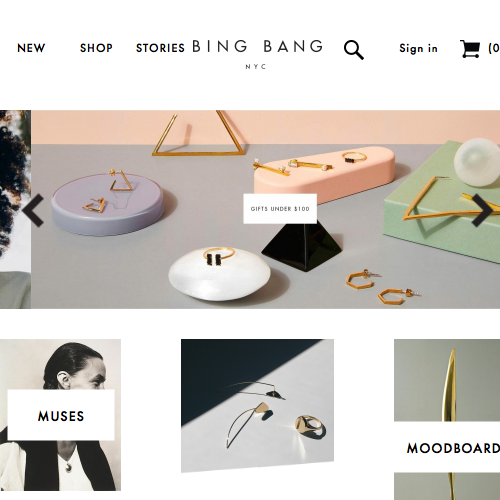Open the search magnifier icon
The width and height of the screenshot is (500, 500).
tap(354, 50)
